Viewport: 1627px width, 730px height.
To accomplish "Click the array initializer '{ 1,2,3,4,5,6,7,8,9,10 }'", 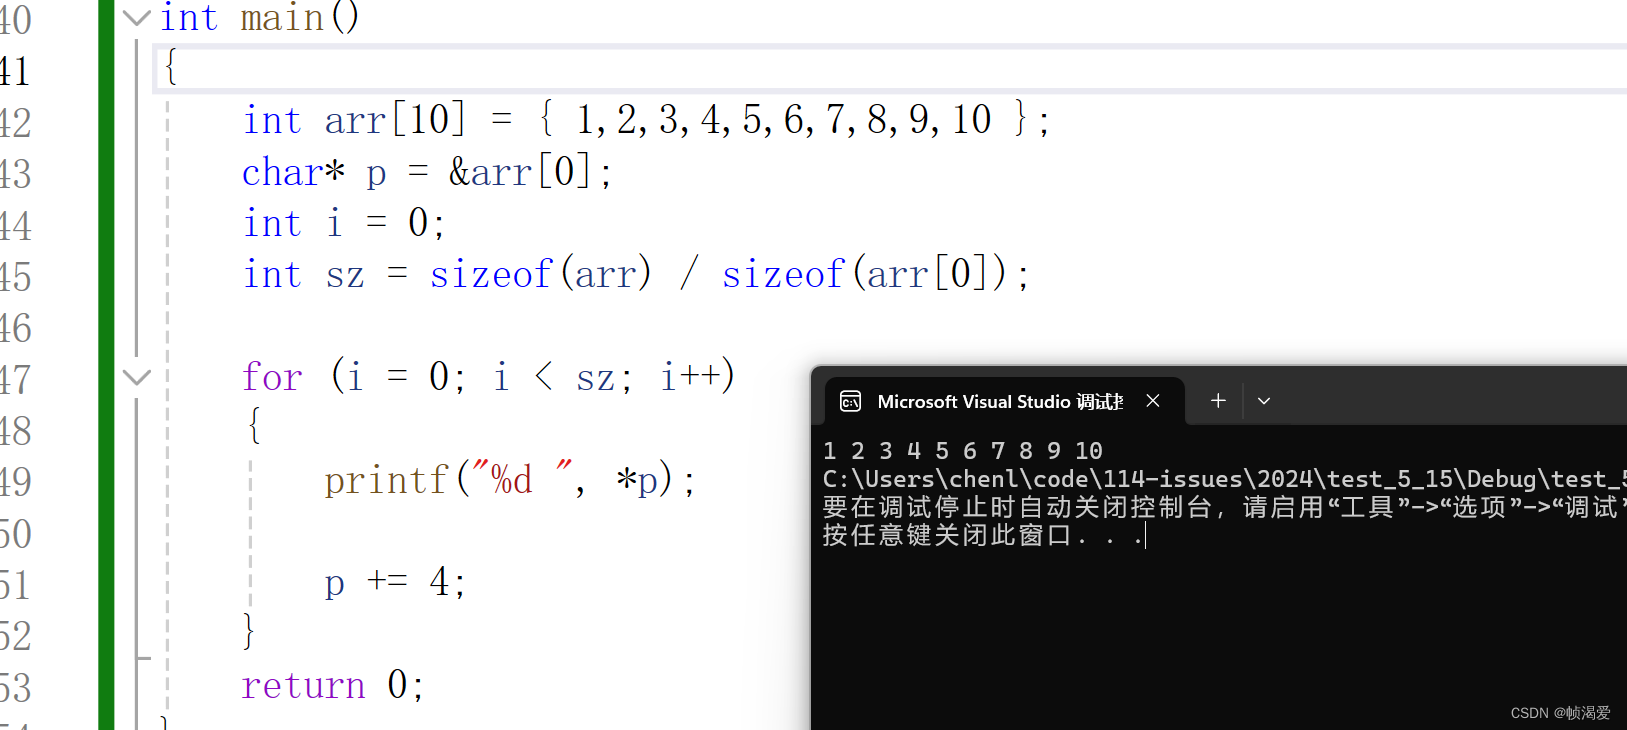I will coord(783,121).
